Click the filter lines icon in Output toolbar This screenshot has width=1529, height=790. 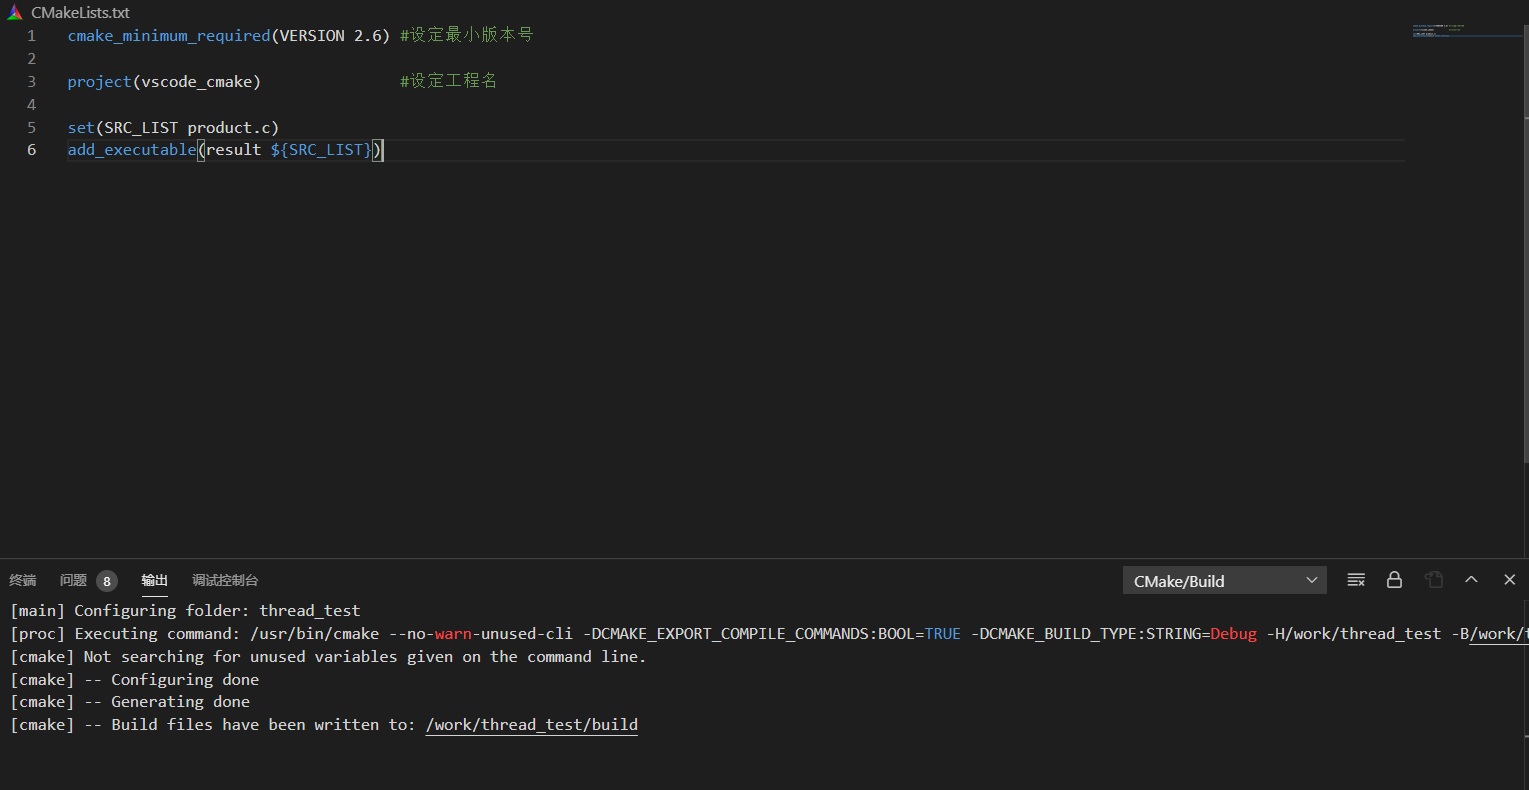[x=1356, y=580]
